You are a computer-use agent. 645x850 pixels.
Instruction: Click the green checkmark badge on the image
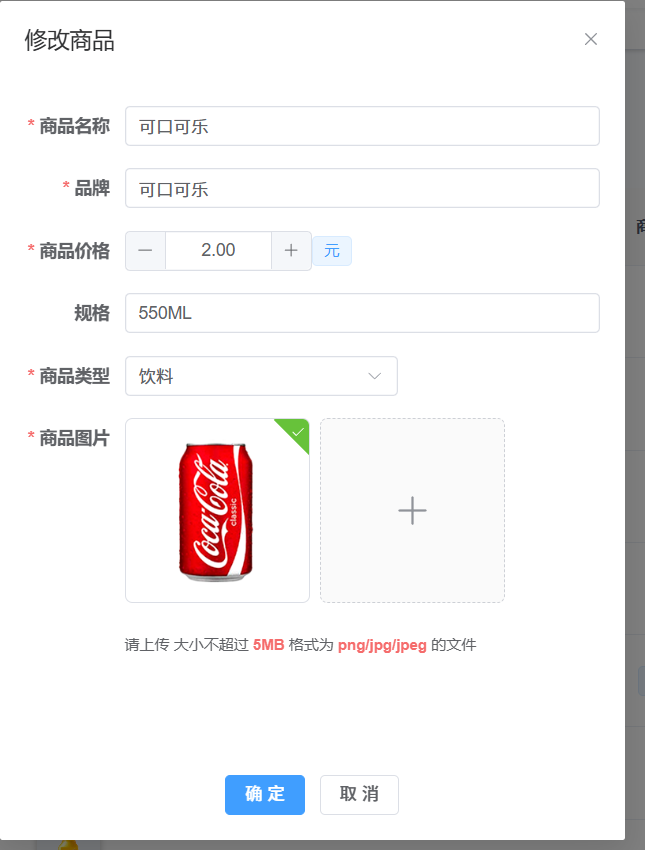[296, 432]
